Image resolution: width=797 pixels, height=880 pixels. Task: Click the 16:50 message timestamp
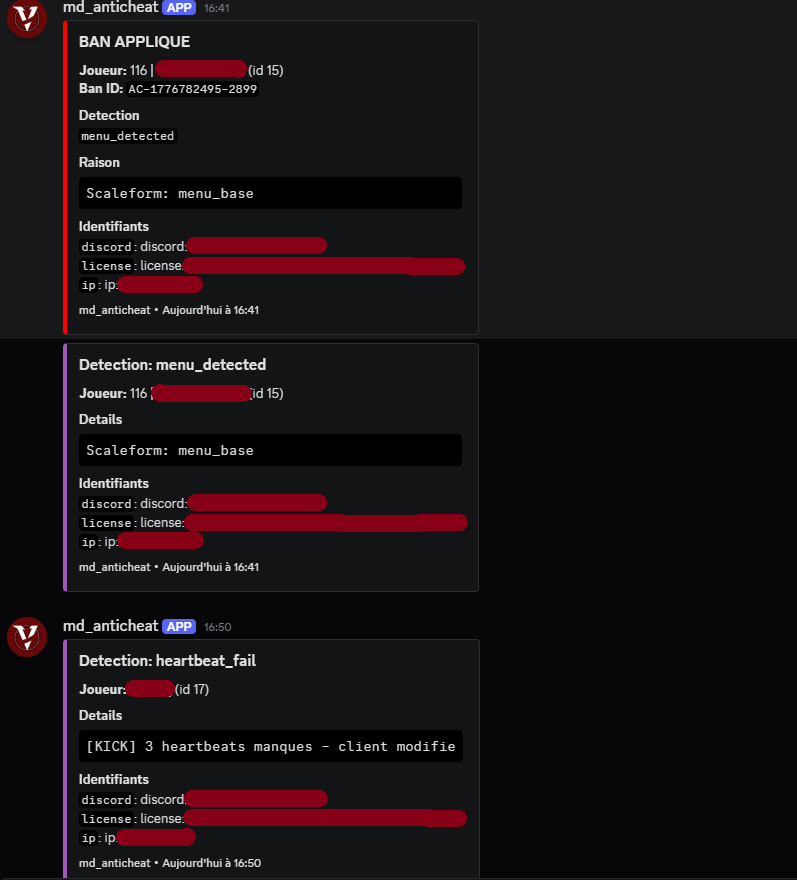(x=218, y=627)
